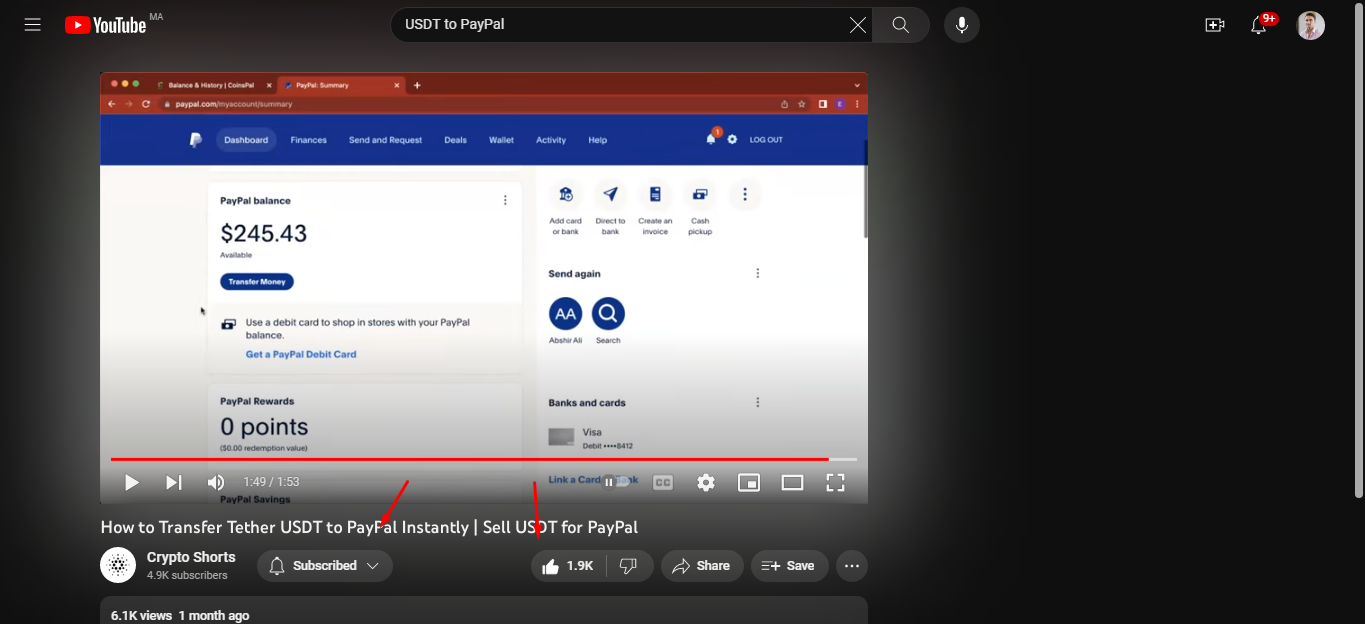
Task: Switch to the miniplayer
Action: (x=749, y=483)
